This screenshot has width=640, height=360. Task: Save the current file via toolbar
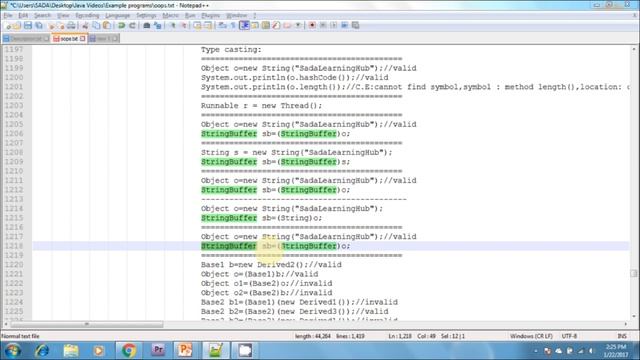point(28,25)
